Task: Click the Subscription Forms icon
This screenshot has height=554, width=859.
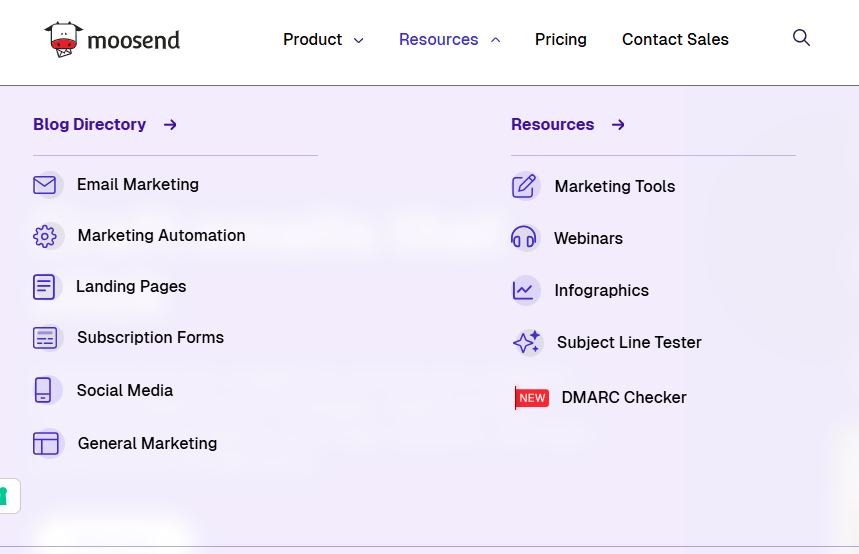Action: tap(45, 338)
